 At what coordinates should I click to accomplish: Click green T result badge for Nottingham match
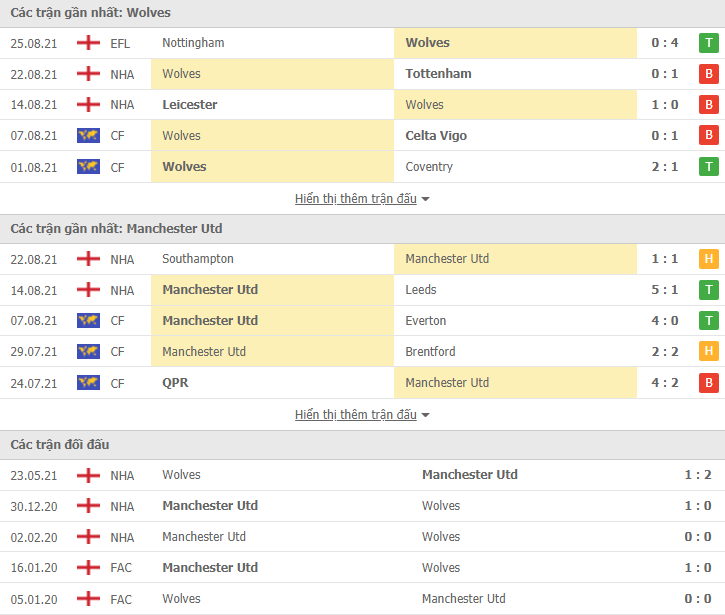[708, 43]
